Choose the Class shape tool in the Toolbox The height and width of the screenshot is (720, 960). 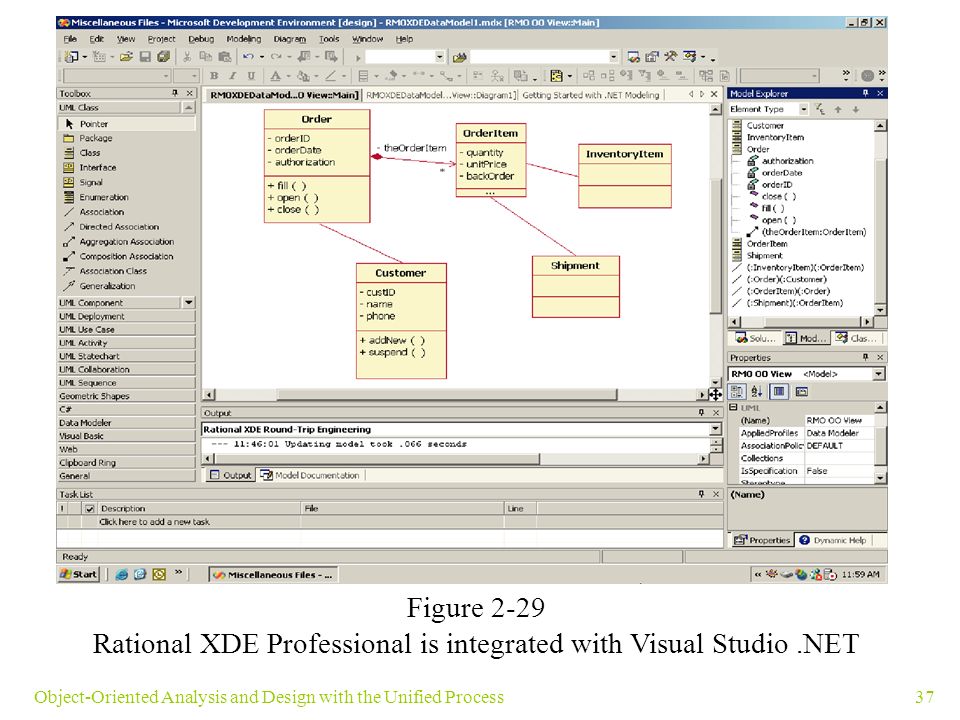[127, 153]
